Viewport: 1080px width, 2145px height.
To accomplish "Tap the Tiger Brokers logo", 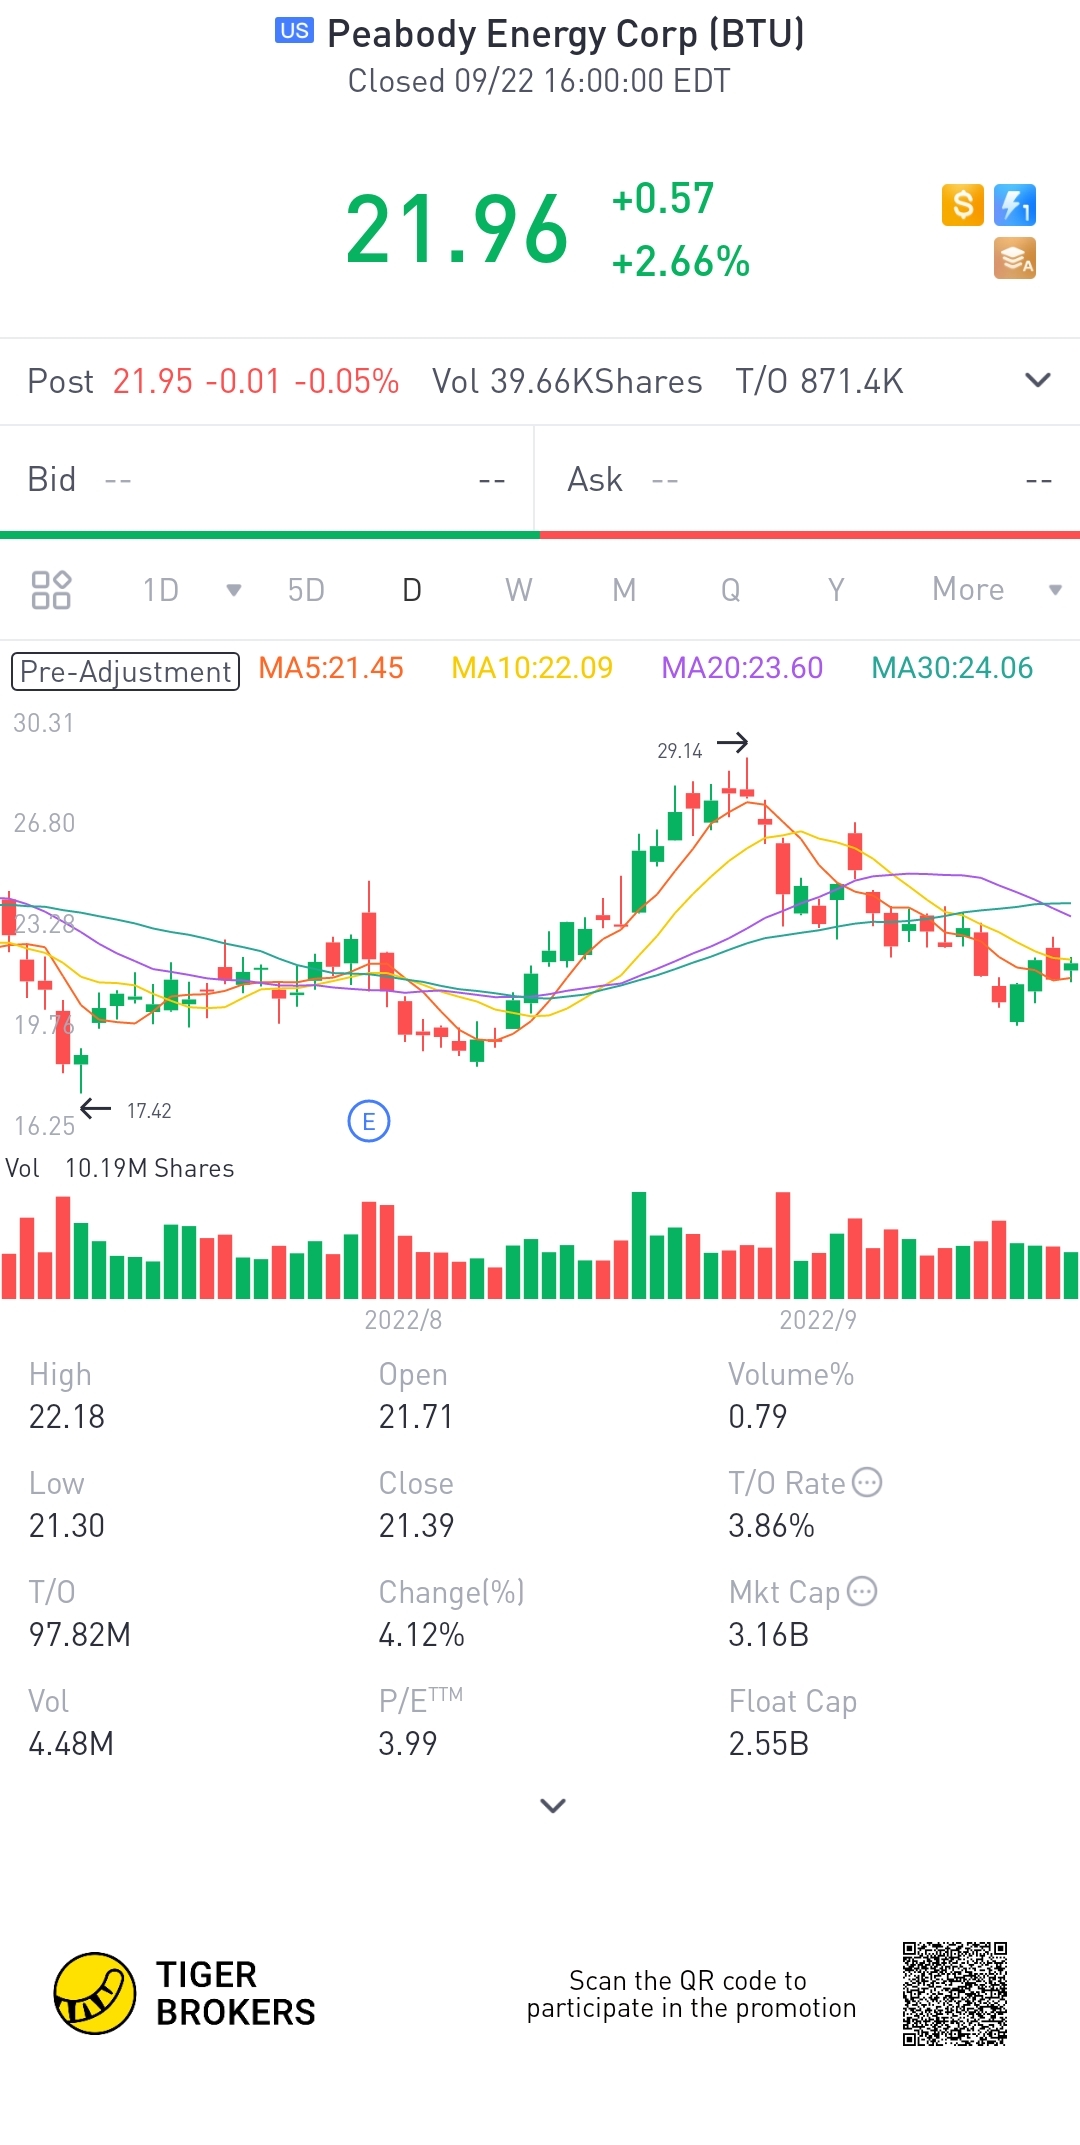I will (185, 1993).
